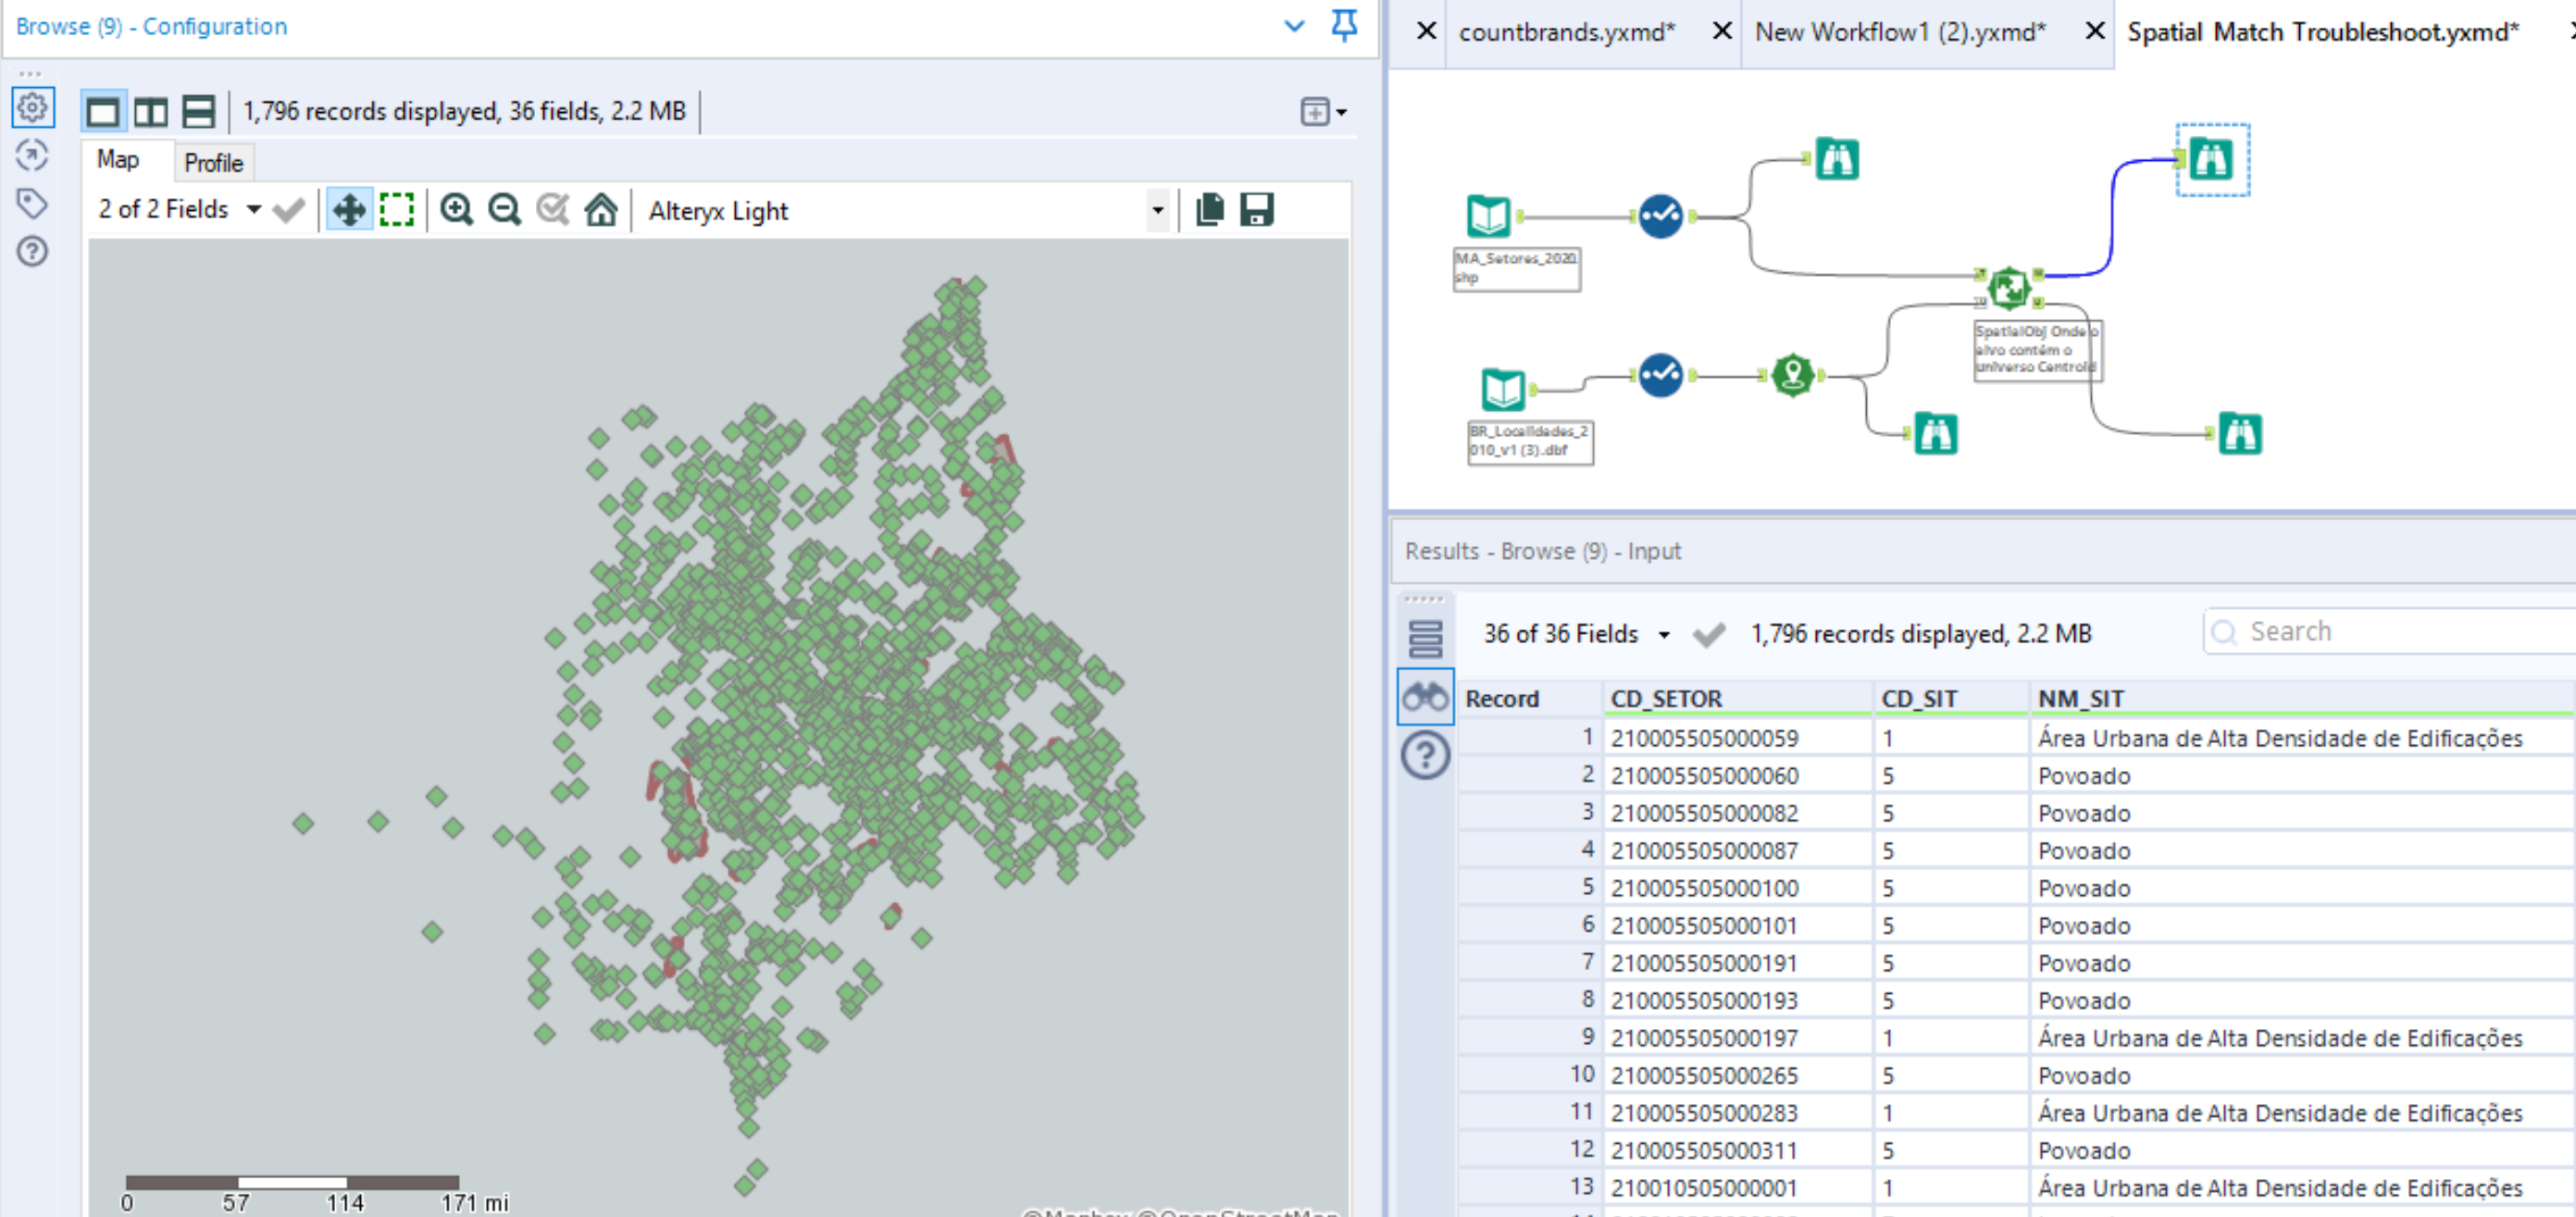Click the CD_SETOR column header
The image size is (2576, 1217).
pyautogui.click(x=1666, y=699)
